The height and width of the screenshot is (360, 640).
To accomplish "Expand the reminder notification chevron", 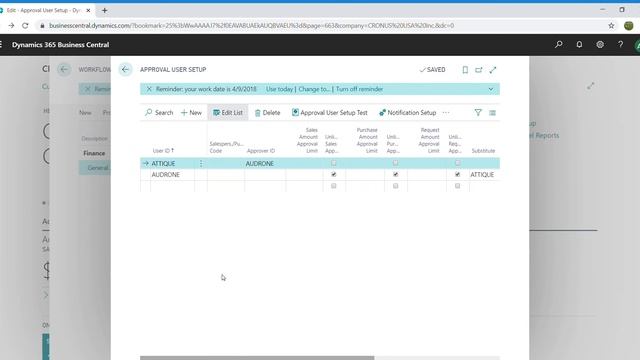I will click(x=491, y=89).
